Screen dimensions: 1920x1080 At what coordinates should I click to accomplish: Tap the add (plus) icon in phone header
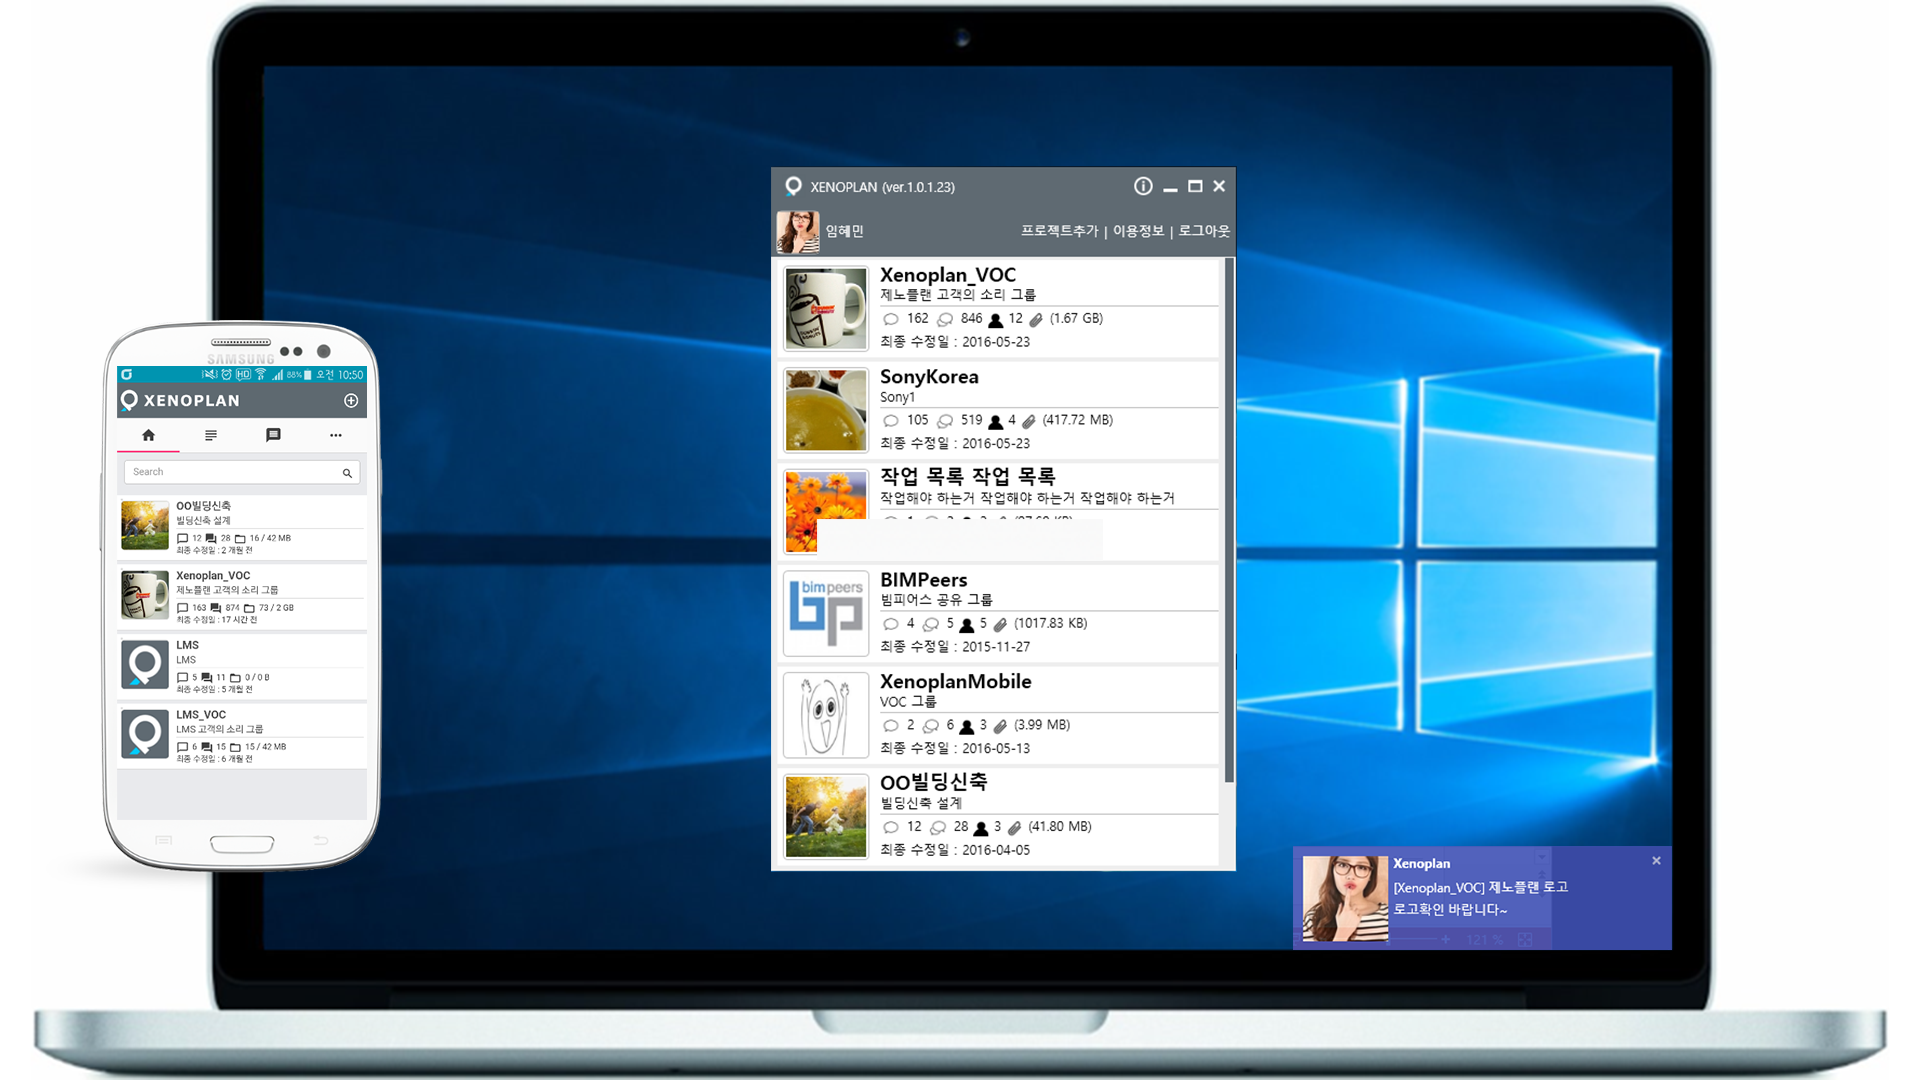click(351, 400)
